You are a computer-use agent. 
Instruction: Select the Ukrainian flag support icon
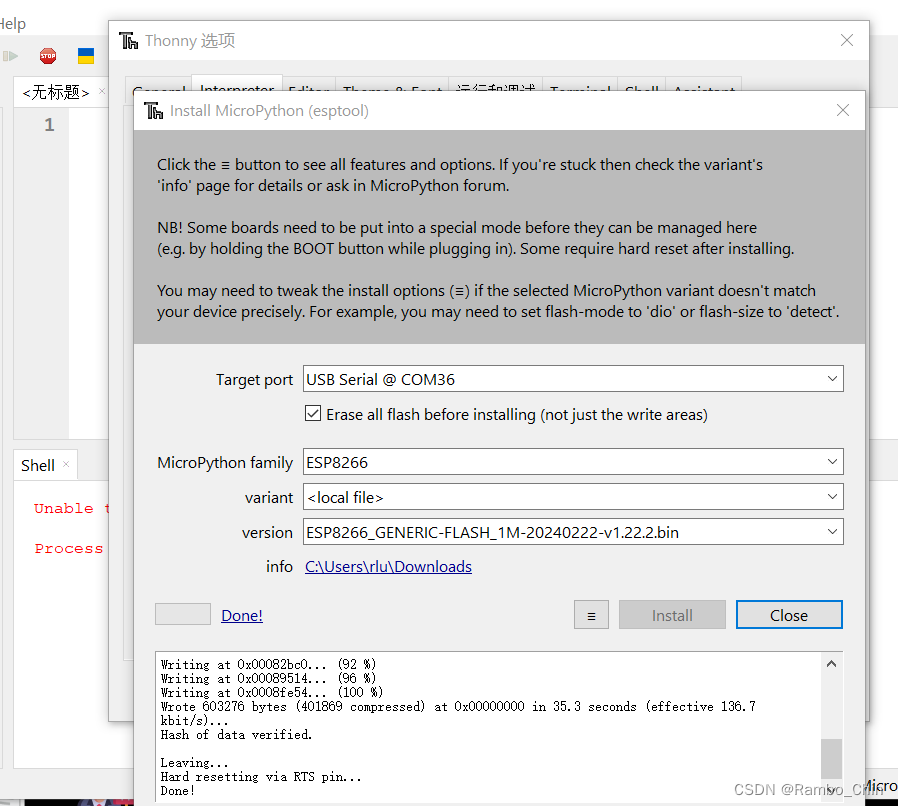[x=86, y=56]
